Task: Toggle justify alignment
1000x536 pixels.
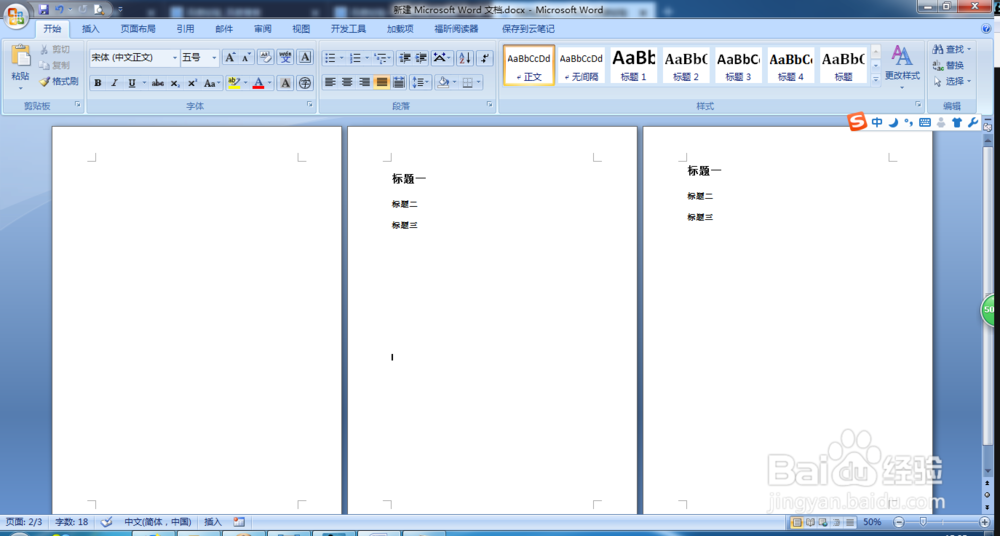Action: click(x=381, y=82)
